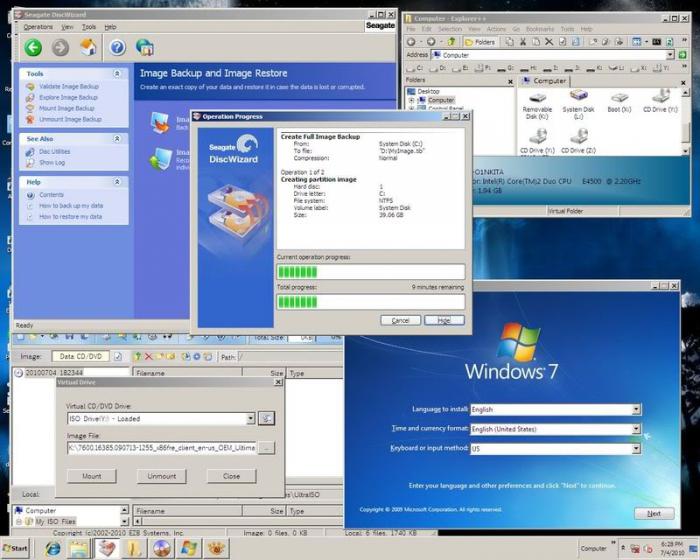This screenshot has width=700, height=560.
Task: Open How to restore my data
Action: pos(71,217)
